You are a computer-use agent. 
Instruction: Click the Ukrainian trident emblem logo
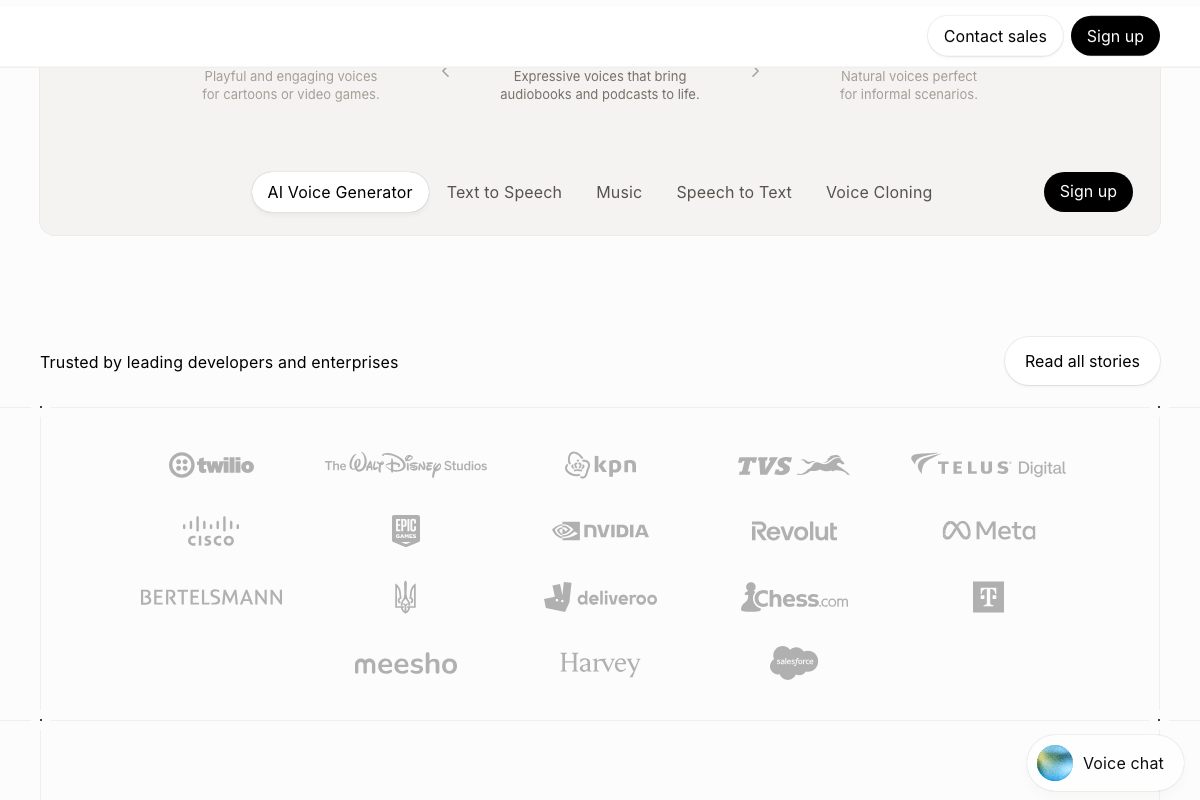(405, 597)
